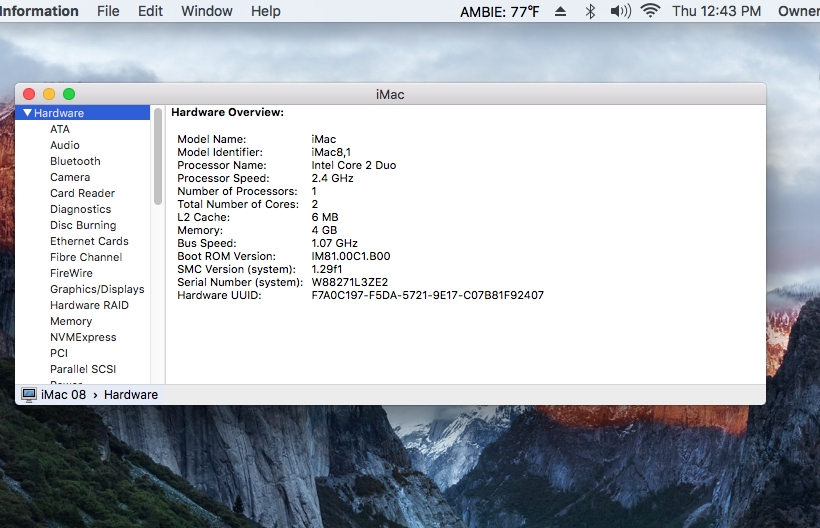Image resolution: width=820 pixels, height=528 pixels.
Task: Open the volume icon in menu bar
Action: [x=621, y=11]
